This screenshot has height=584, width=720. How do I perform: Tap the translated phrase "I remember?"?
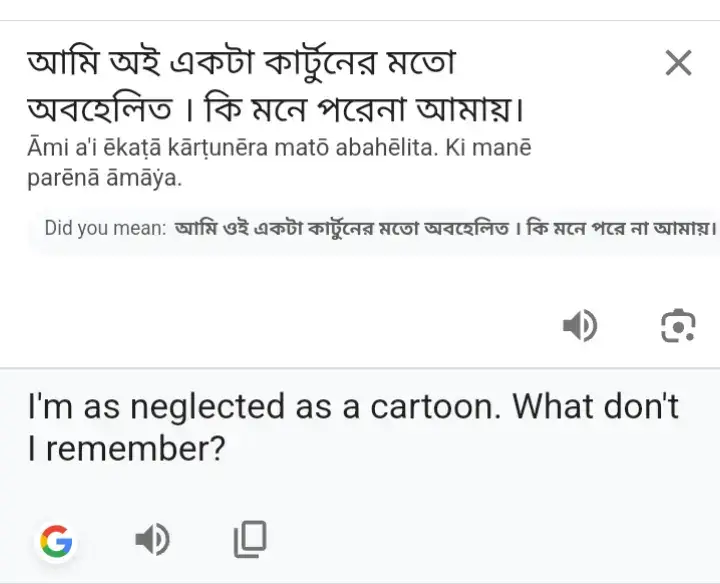[x=127, y=449]
